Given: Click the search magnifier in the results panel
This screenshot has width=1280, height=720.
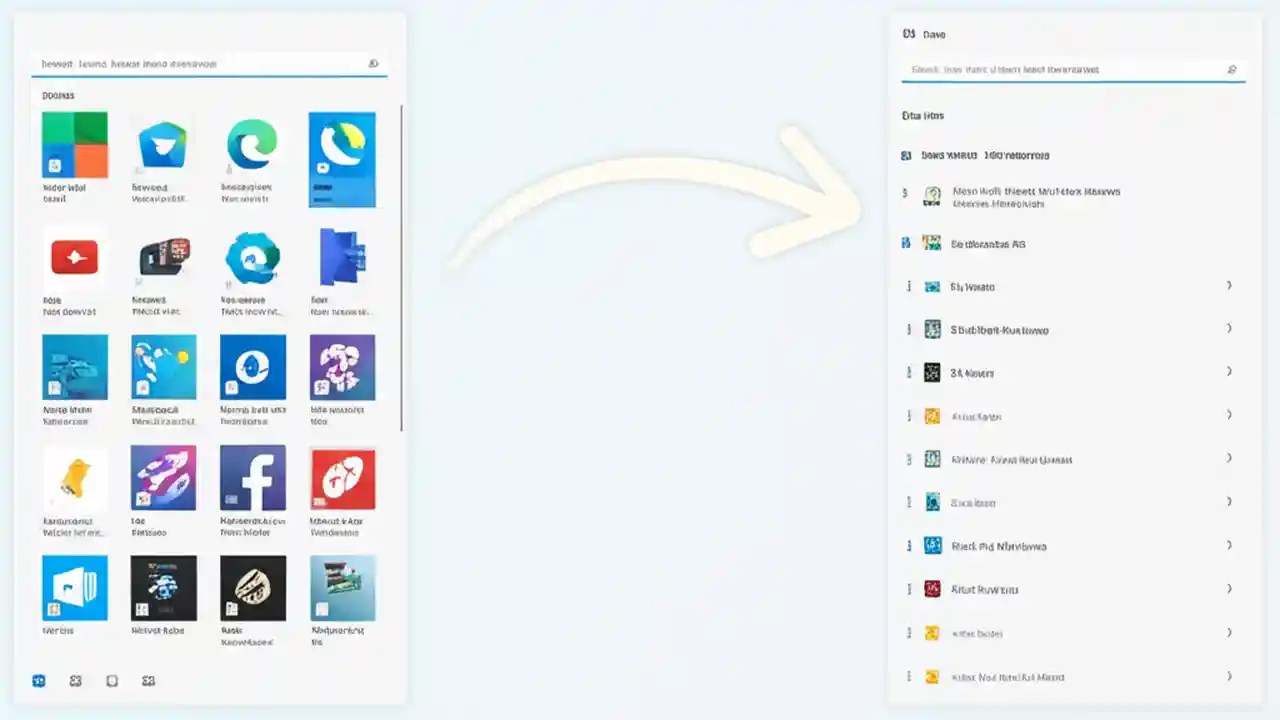Looking at the screenshot, I should coord(1232,69).
